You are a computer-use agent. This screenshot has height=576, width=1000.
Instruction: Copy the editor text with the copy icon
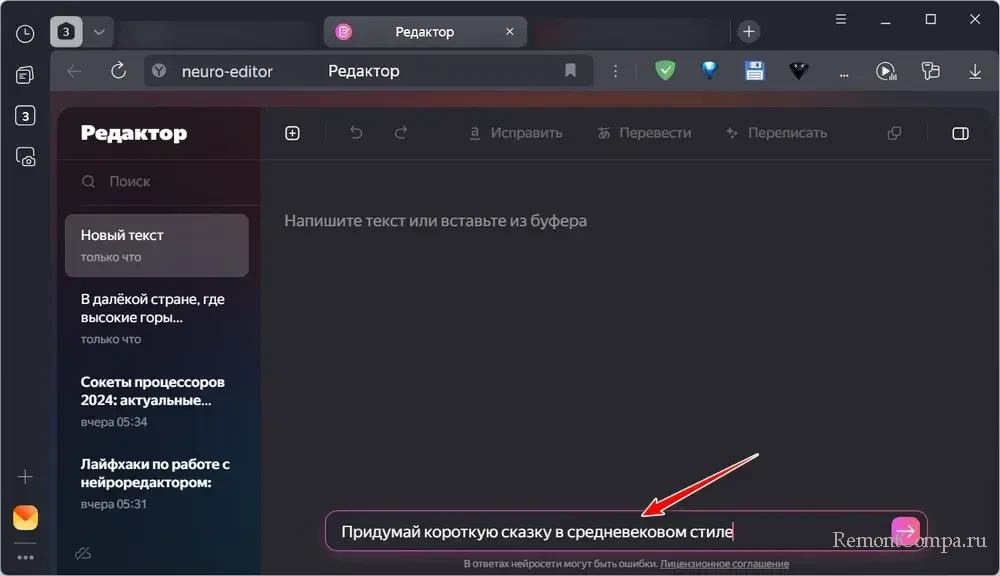tap(895, 133)
